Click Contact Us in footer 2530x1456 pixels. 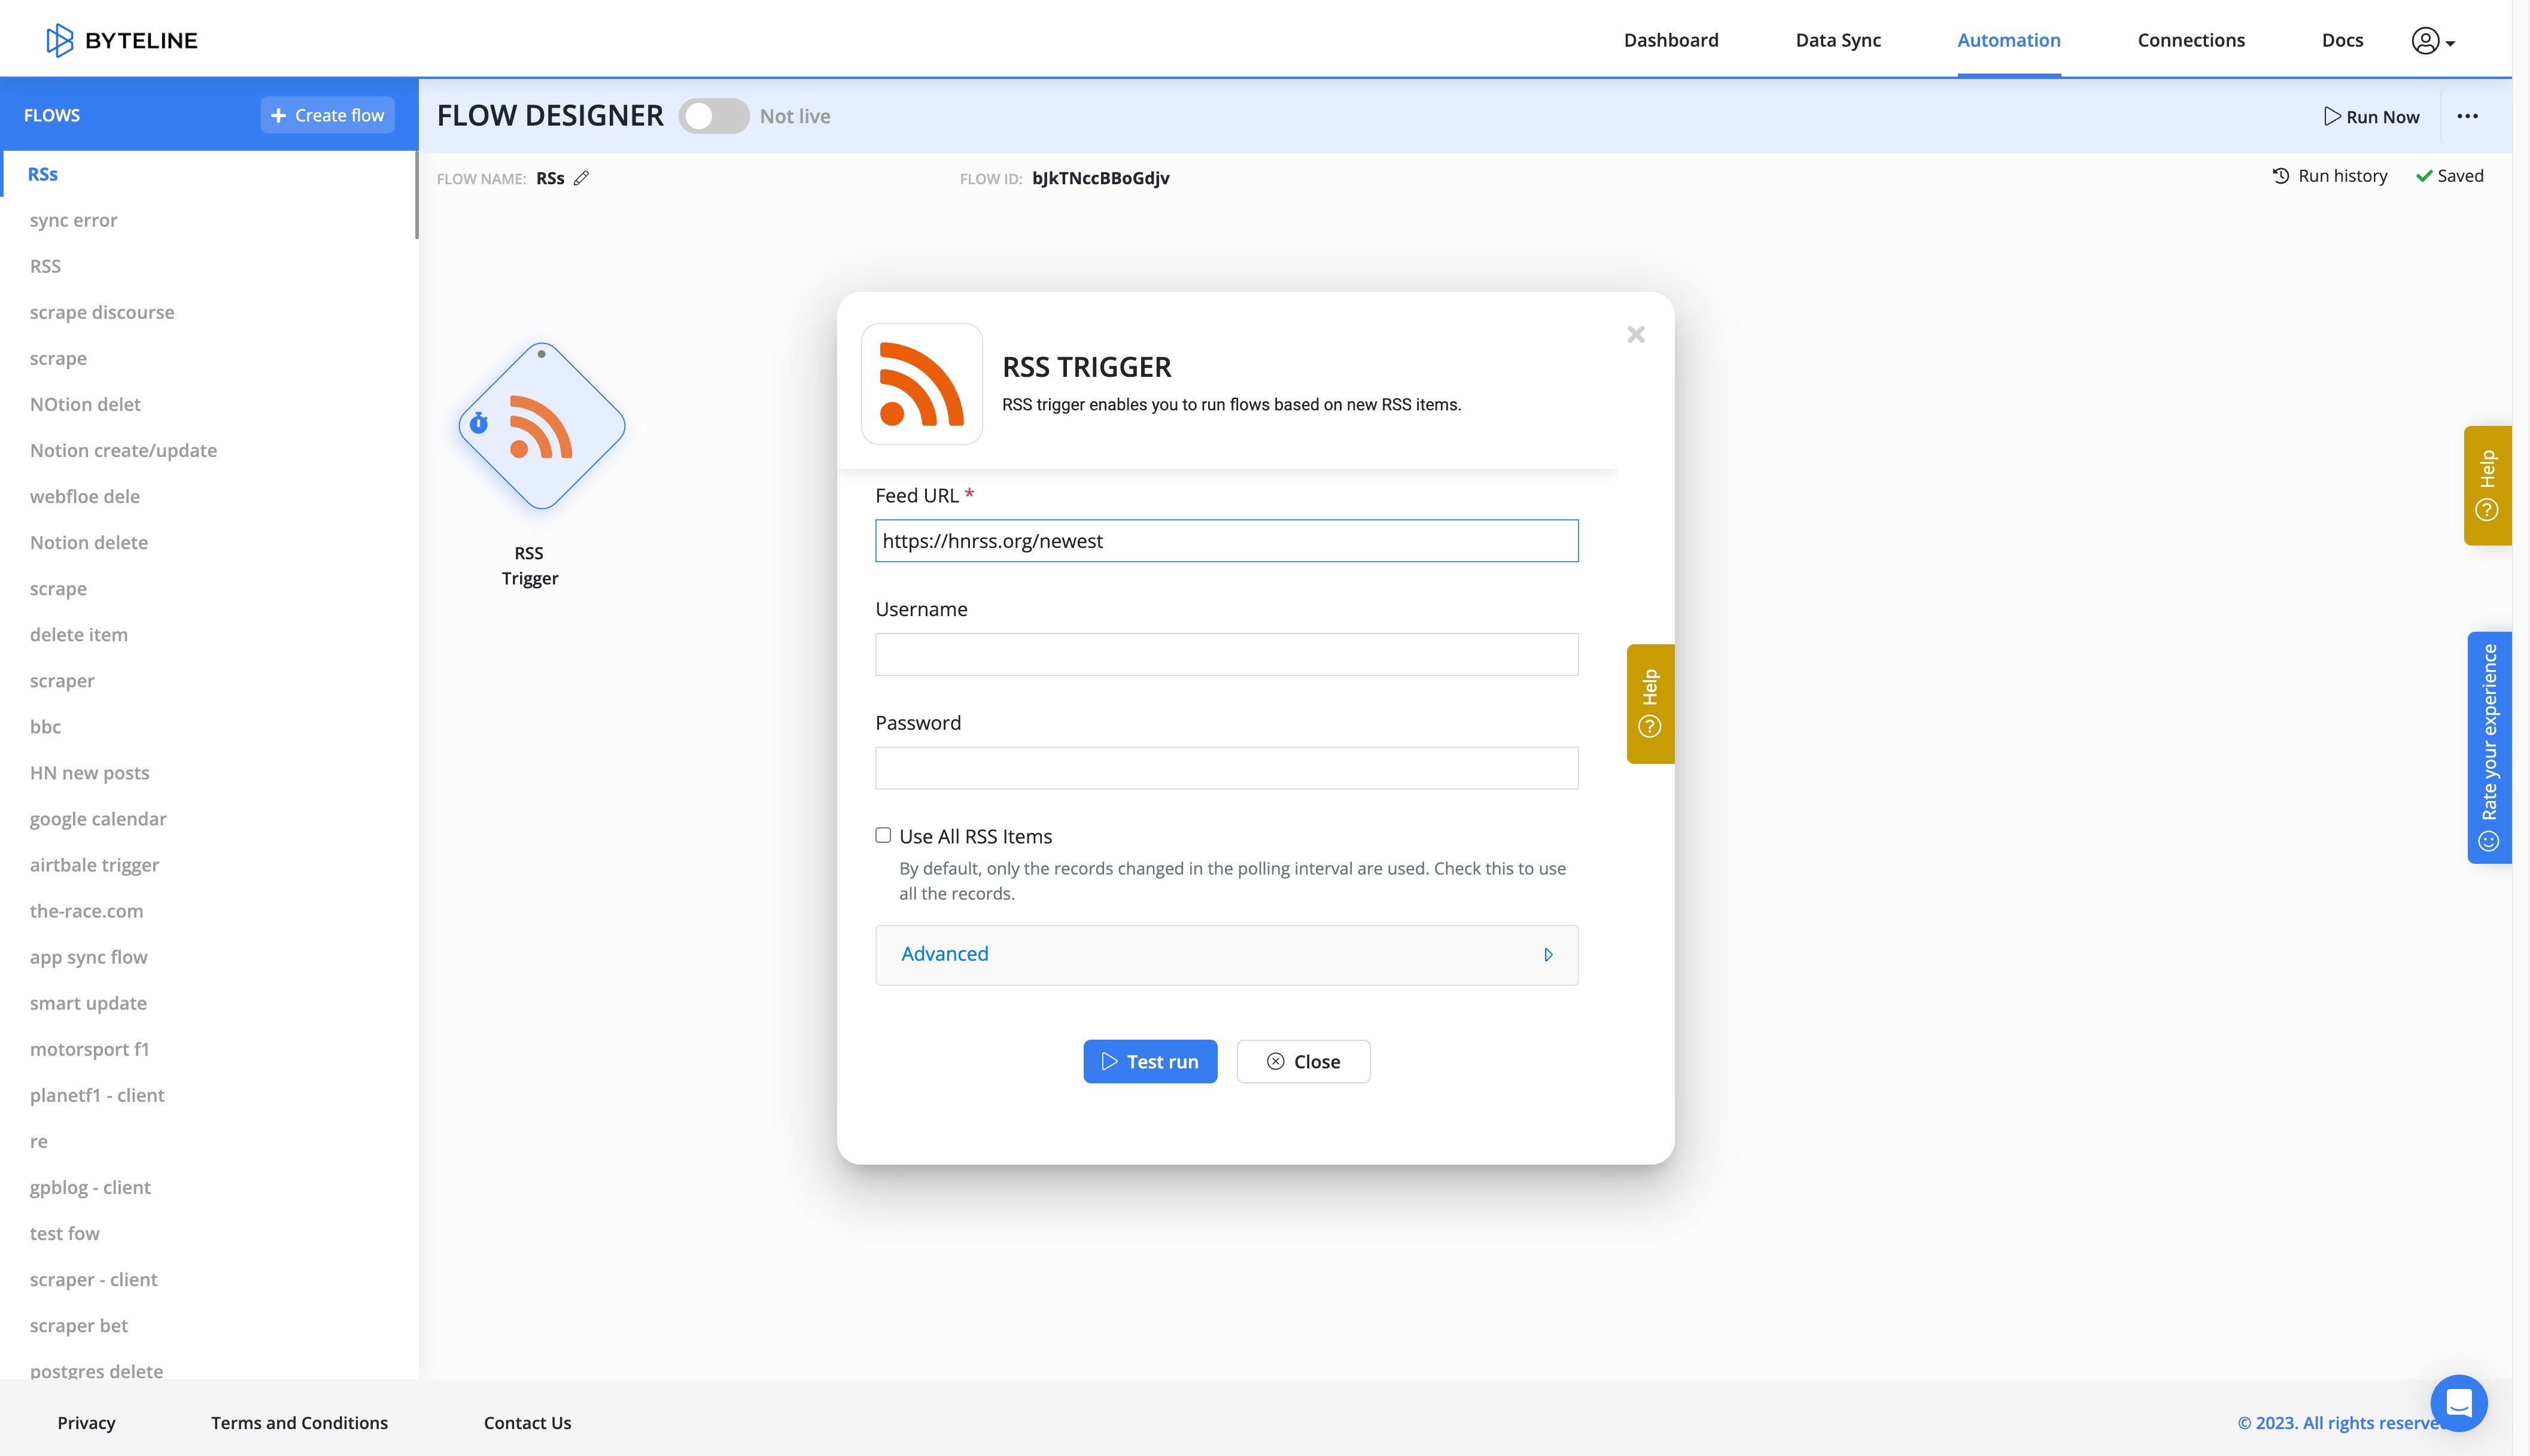click(x=527, y=1422)
